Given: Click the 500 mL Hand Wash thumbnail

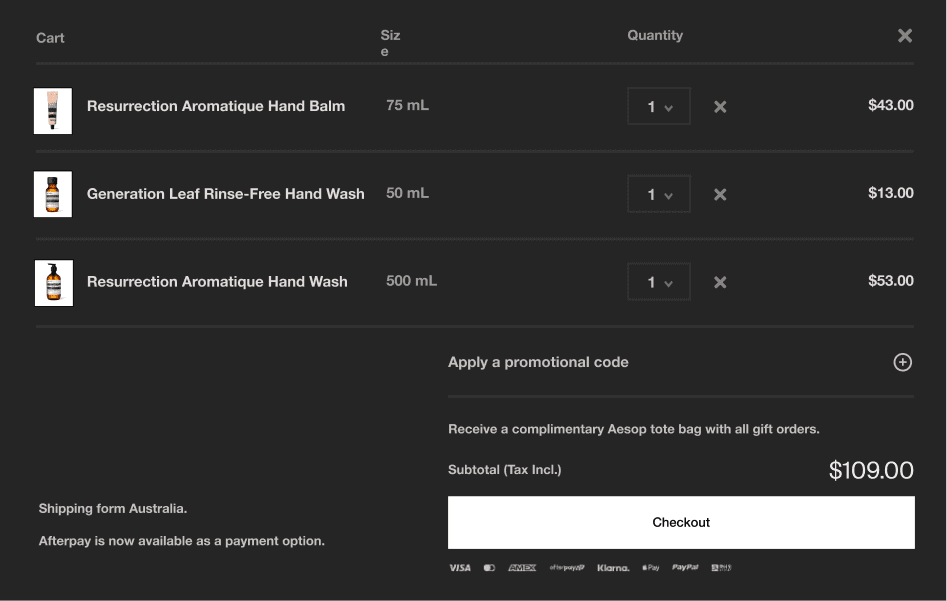Looking at the screenshot, I should tap(53, 283).
